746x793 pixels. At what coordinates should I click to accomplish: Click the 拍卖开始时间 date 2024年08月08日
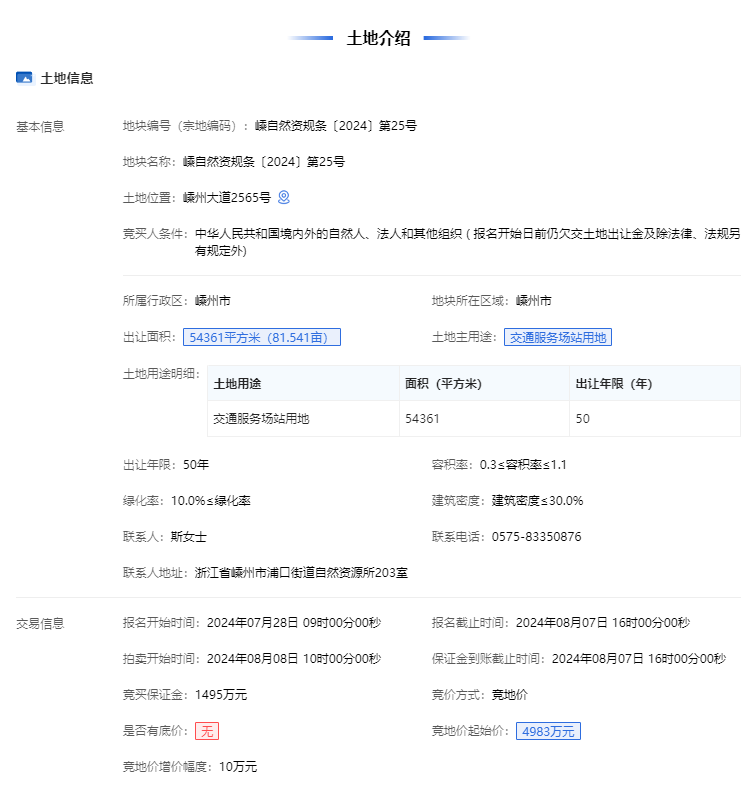point(252,659)
